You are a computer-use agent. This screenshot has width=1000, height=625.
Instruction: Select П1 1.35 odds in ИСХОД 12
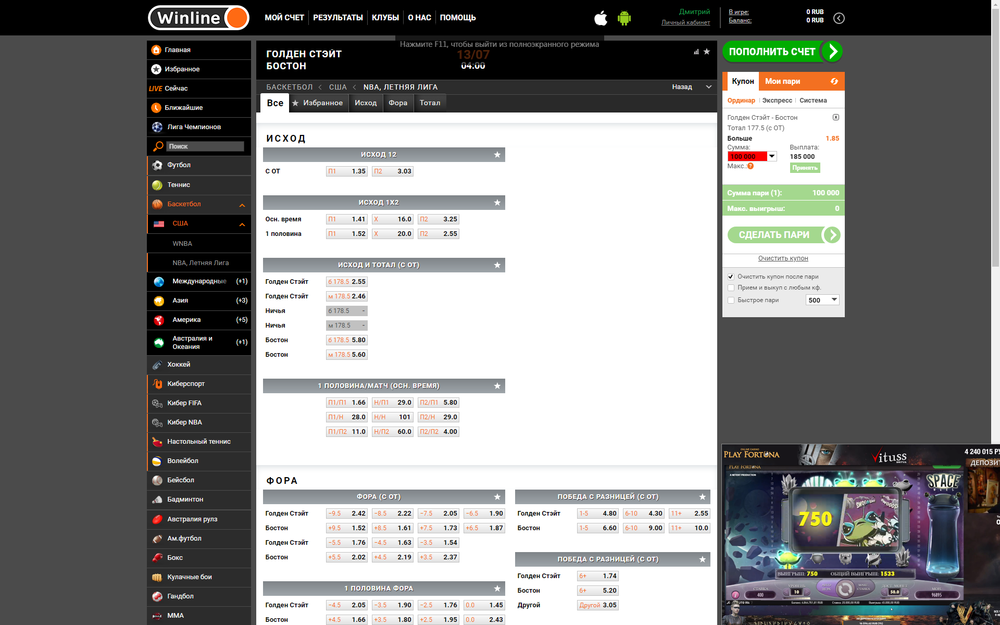(x=346, y=171)
